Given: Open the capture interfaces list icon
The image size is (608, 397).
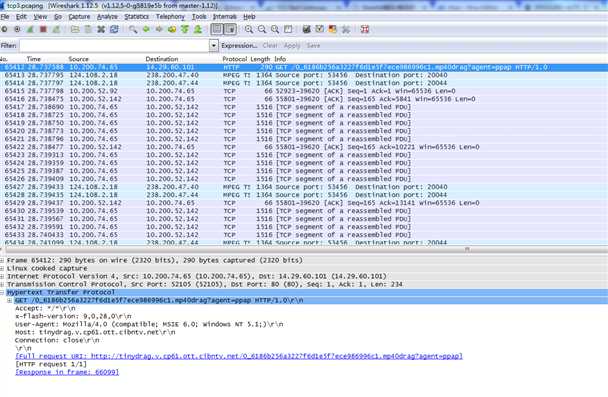Looking at the screenshot, I should (x=4, y=29).
